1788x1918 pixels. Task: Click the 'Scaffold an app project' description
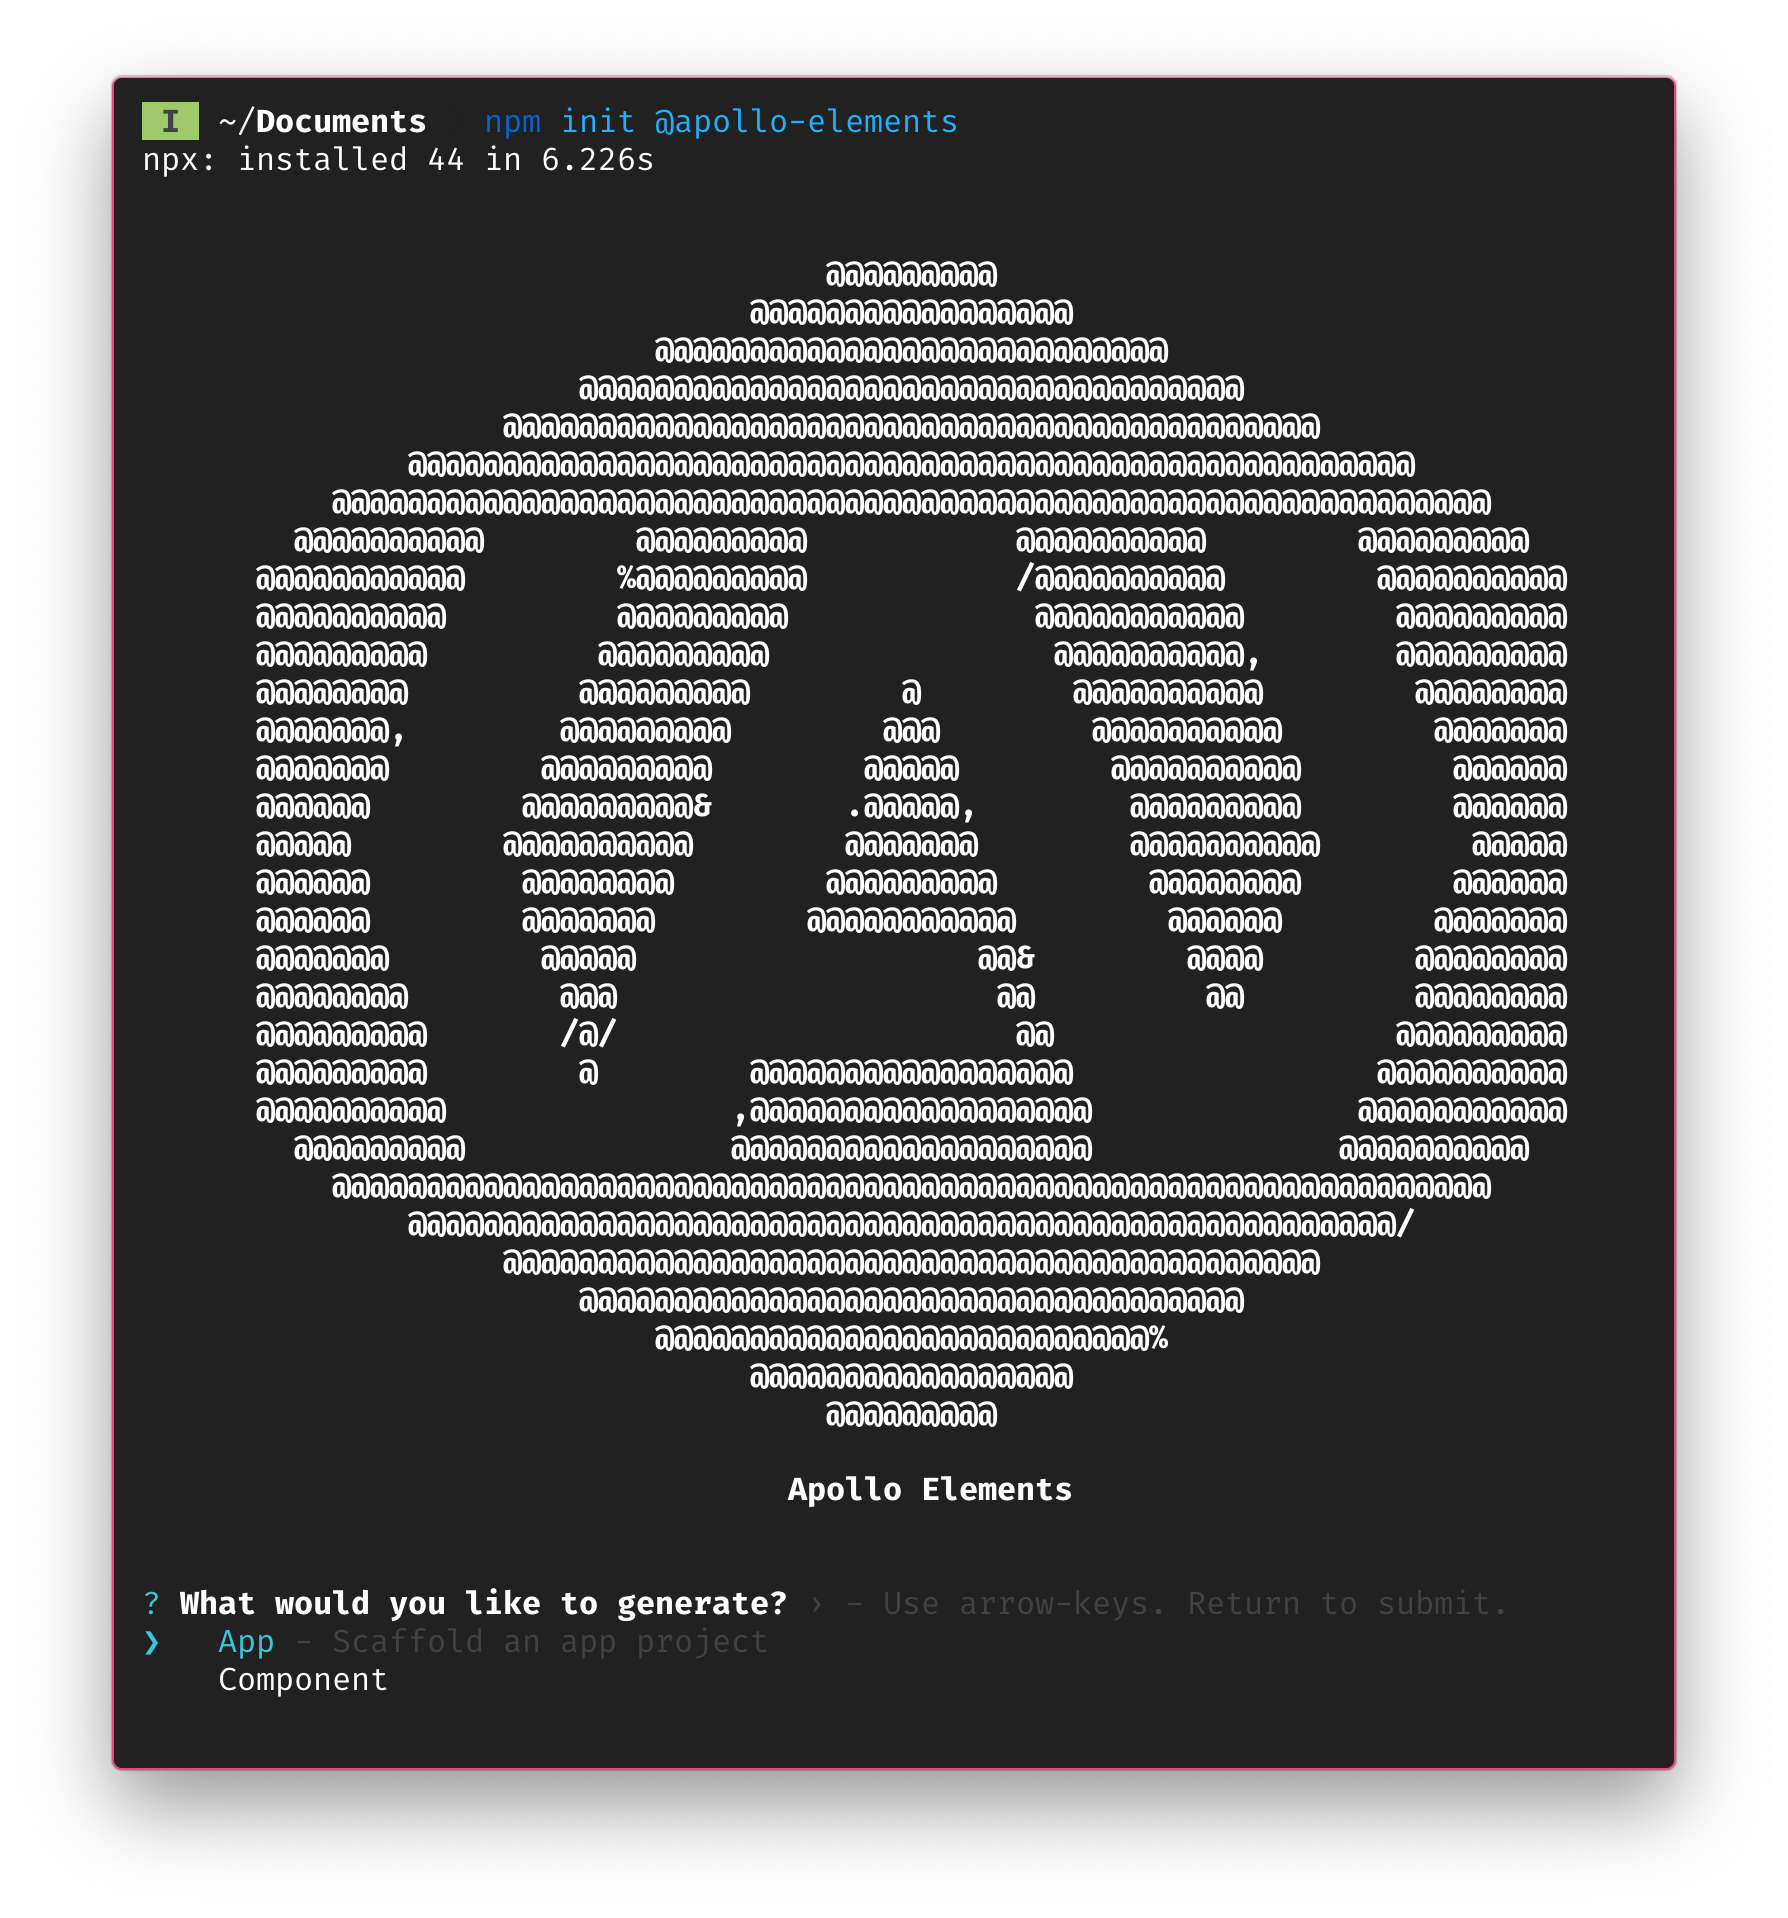(x=550, y=1642)
